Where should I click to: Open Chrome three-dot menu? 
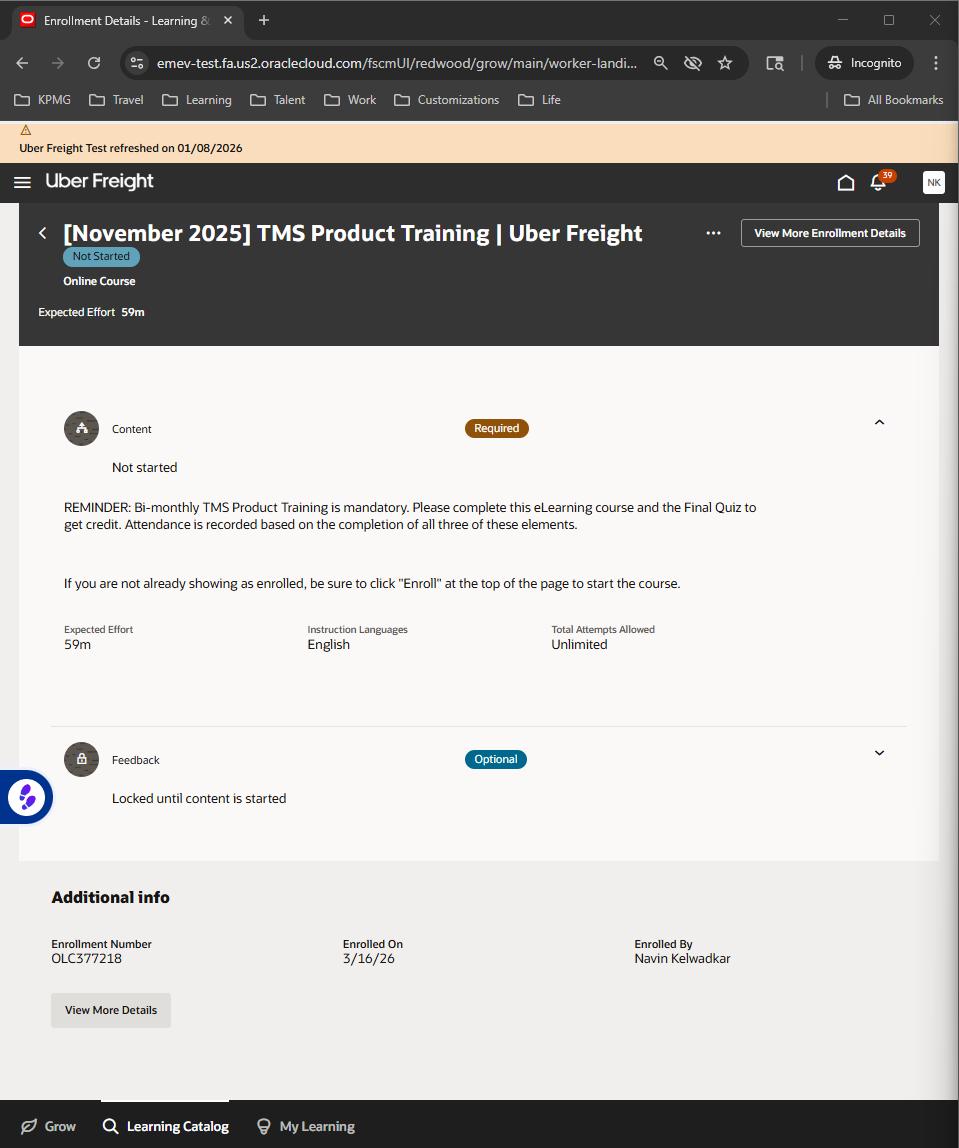pyautogui.click(x=936, y=63)
